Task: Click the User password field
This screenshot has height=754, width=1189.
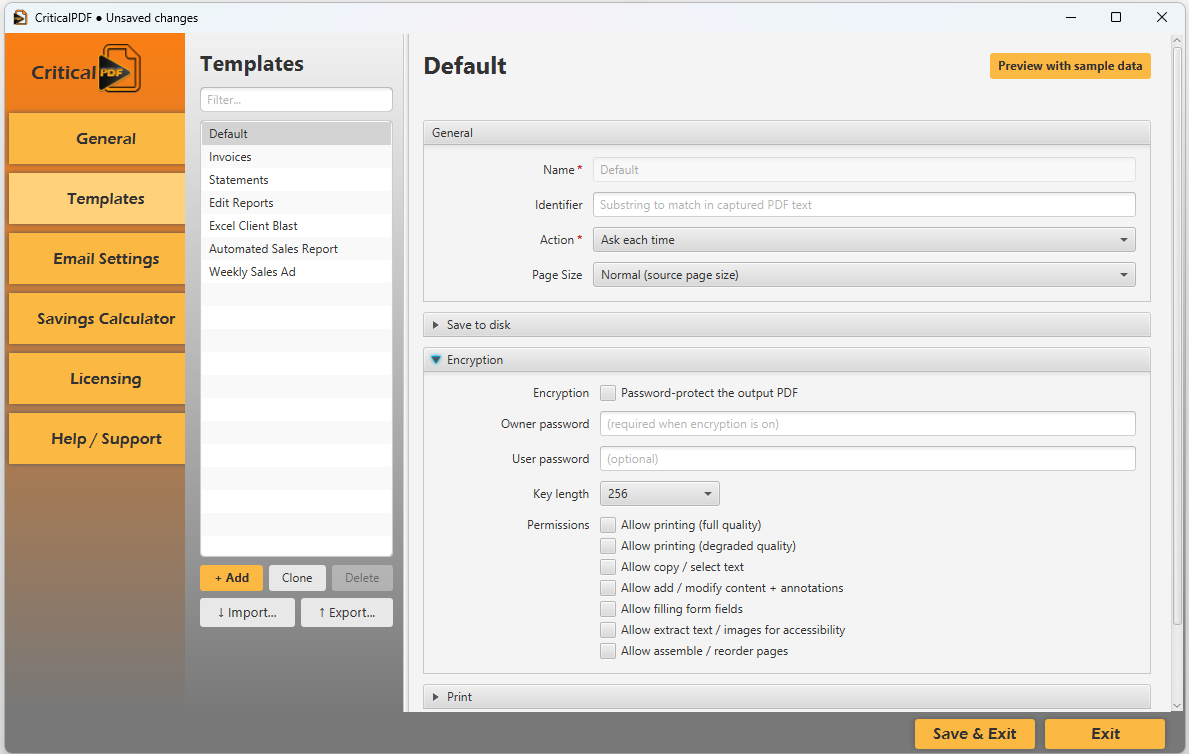Action: tap(867, 459)
